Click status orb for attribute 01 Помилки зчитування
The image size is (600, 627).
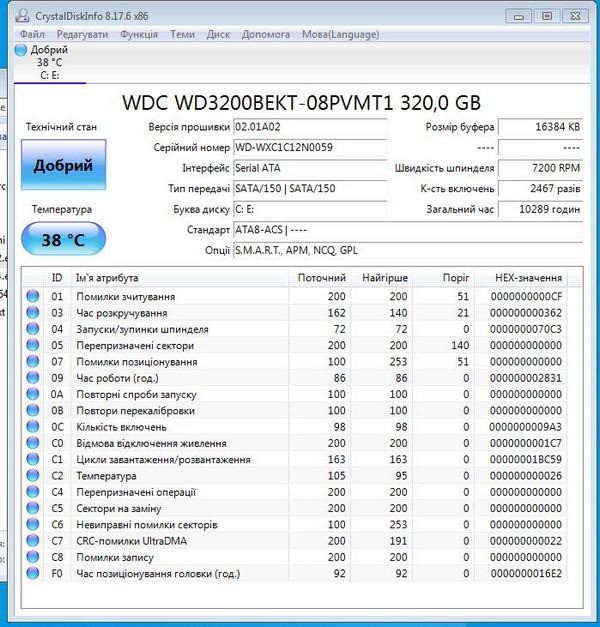point(32,297)
